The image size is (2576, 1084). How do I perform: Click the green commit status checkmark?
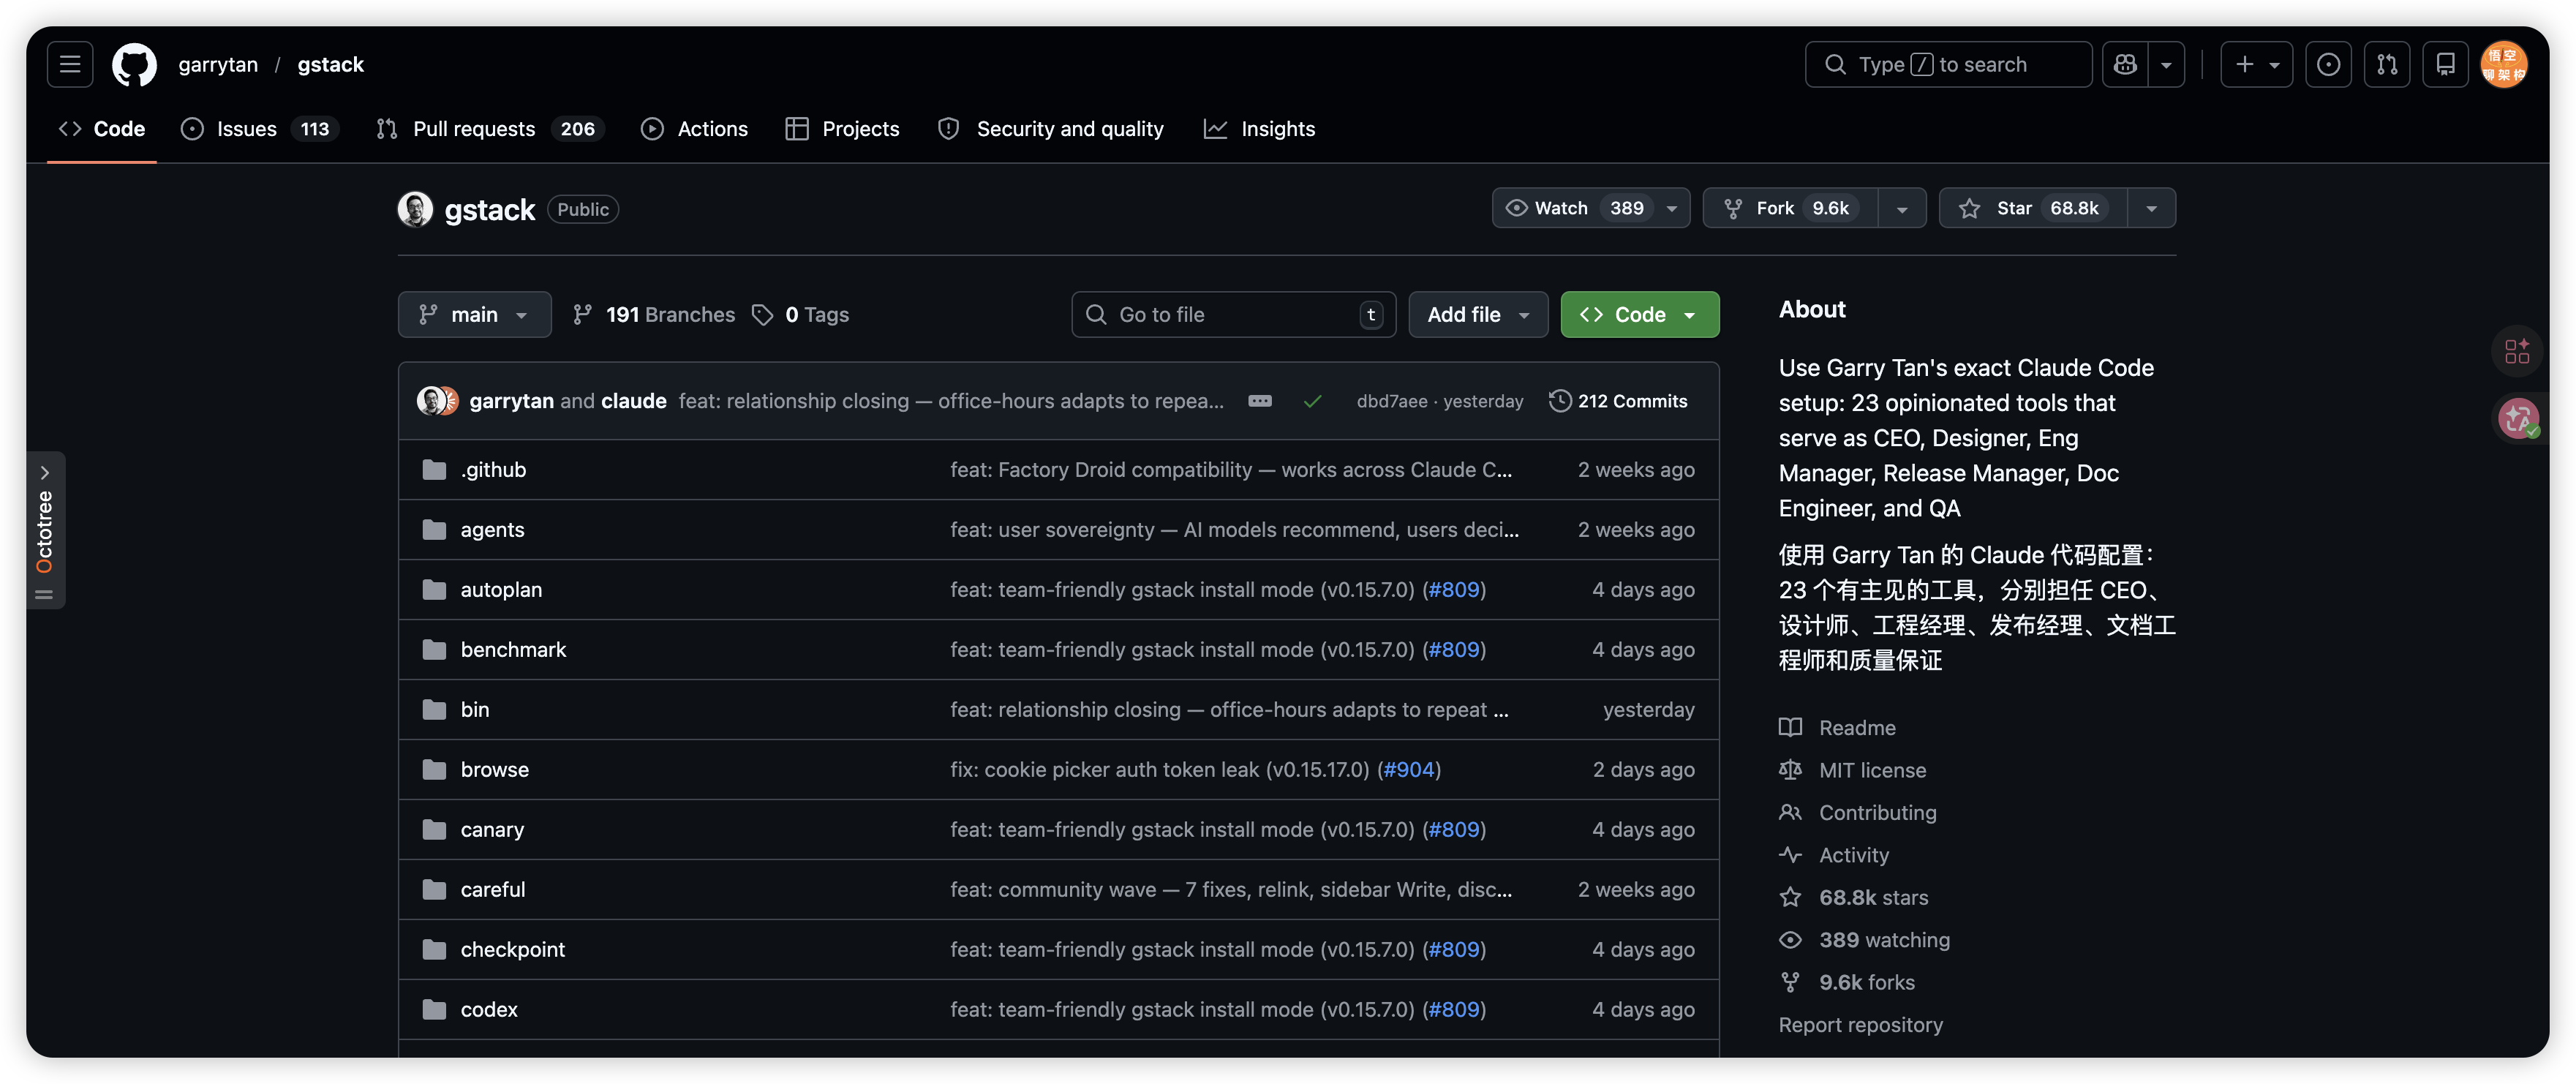[x=1312, y=401]
